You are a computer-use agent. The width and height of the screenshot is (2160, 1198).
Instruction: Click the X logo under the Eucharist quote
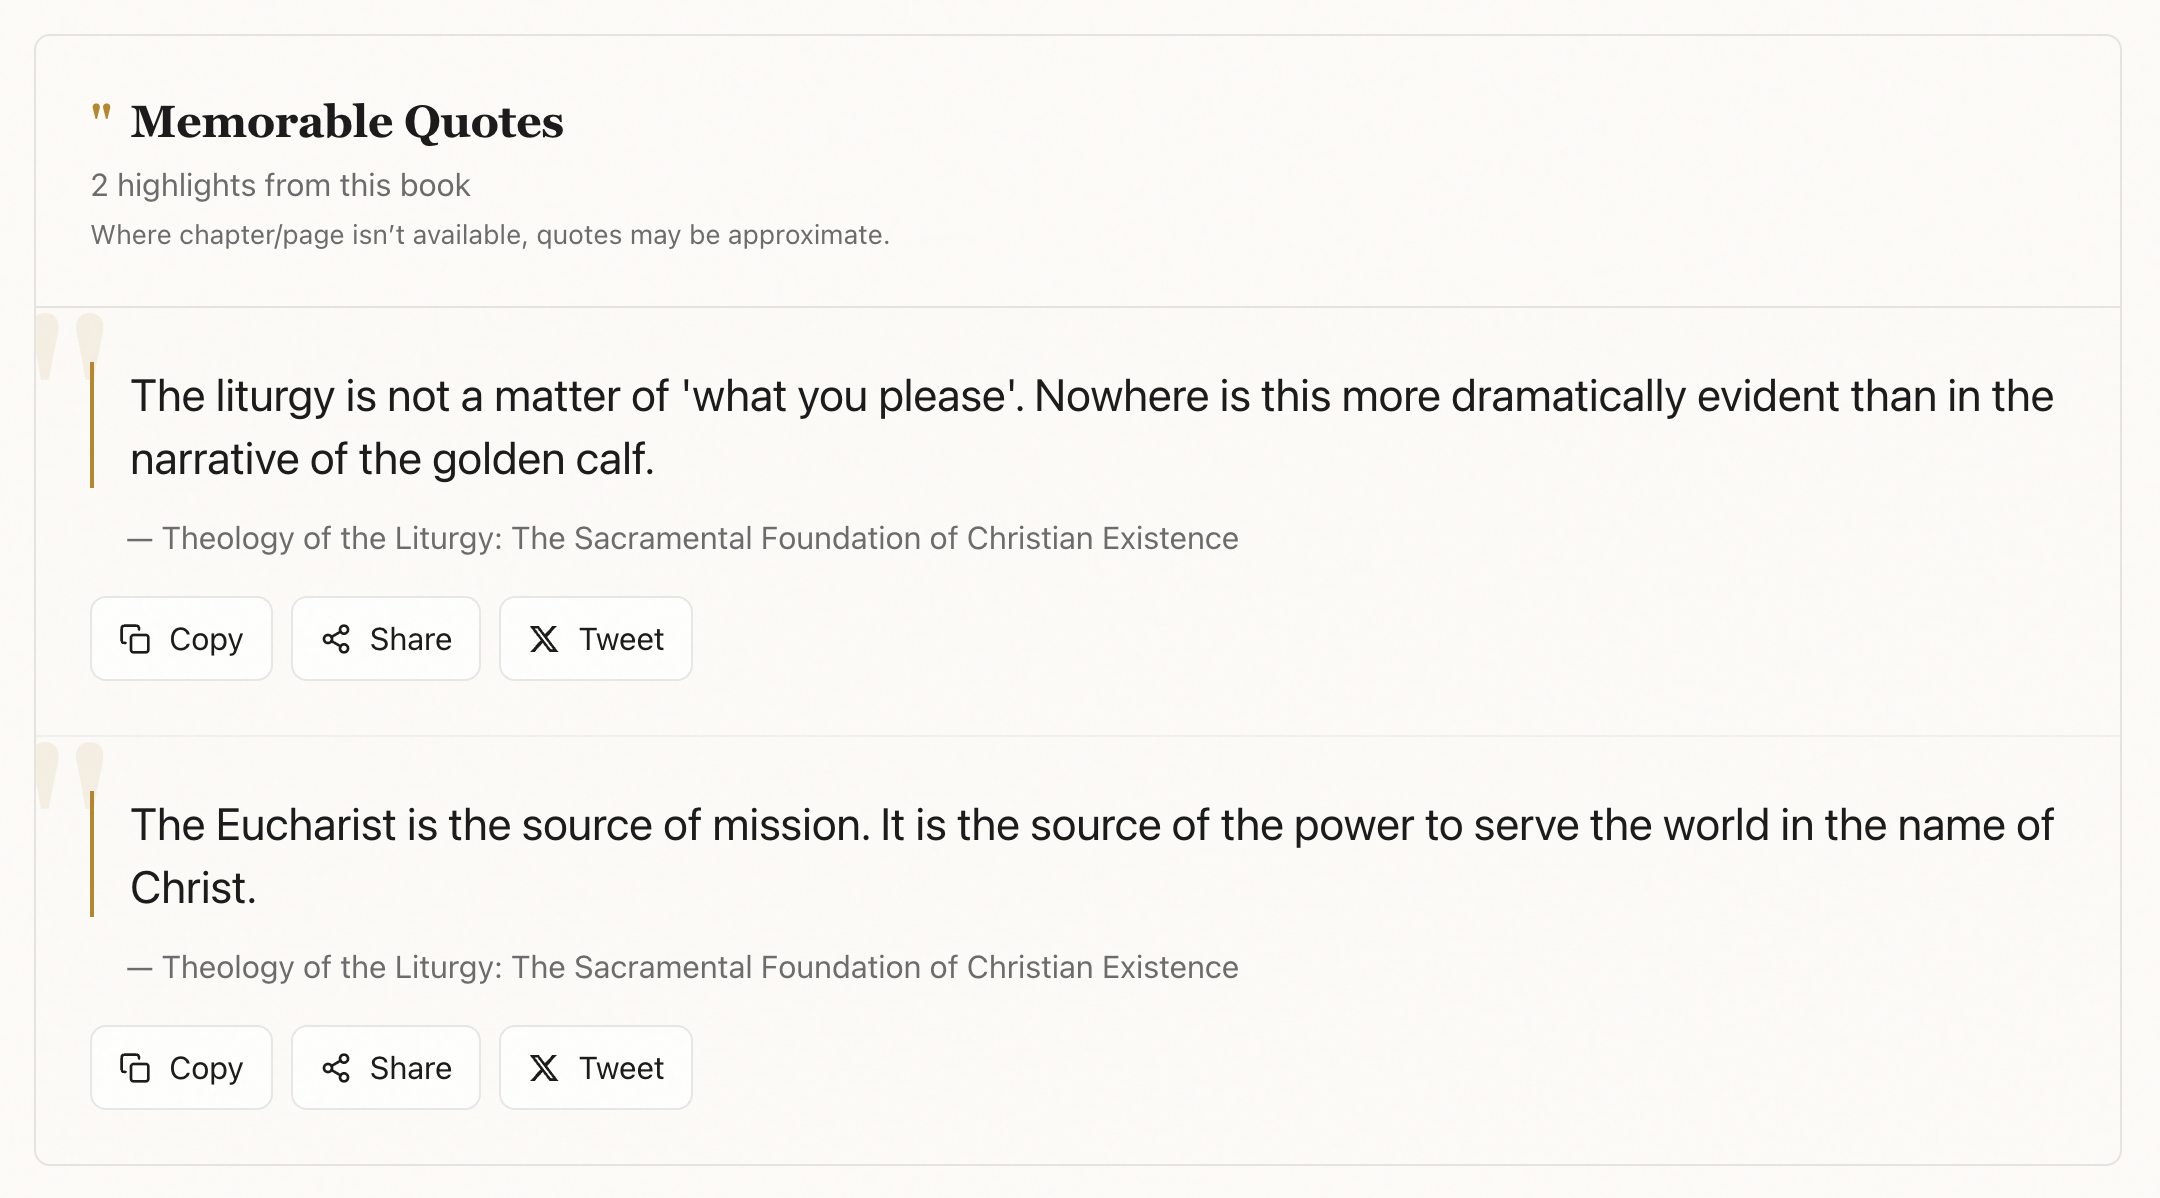(x=544, y=1068)
